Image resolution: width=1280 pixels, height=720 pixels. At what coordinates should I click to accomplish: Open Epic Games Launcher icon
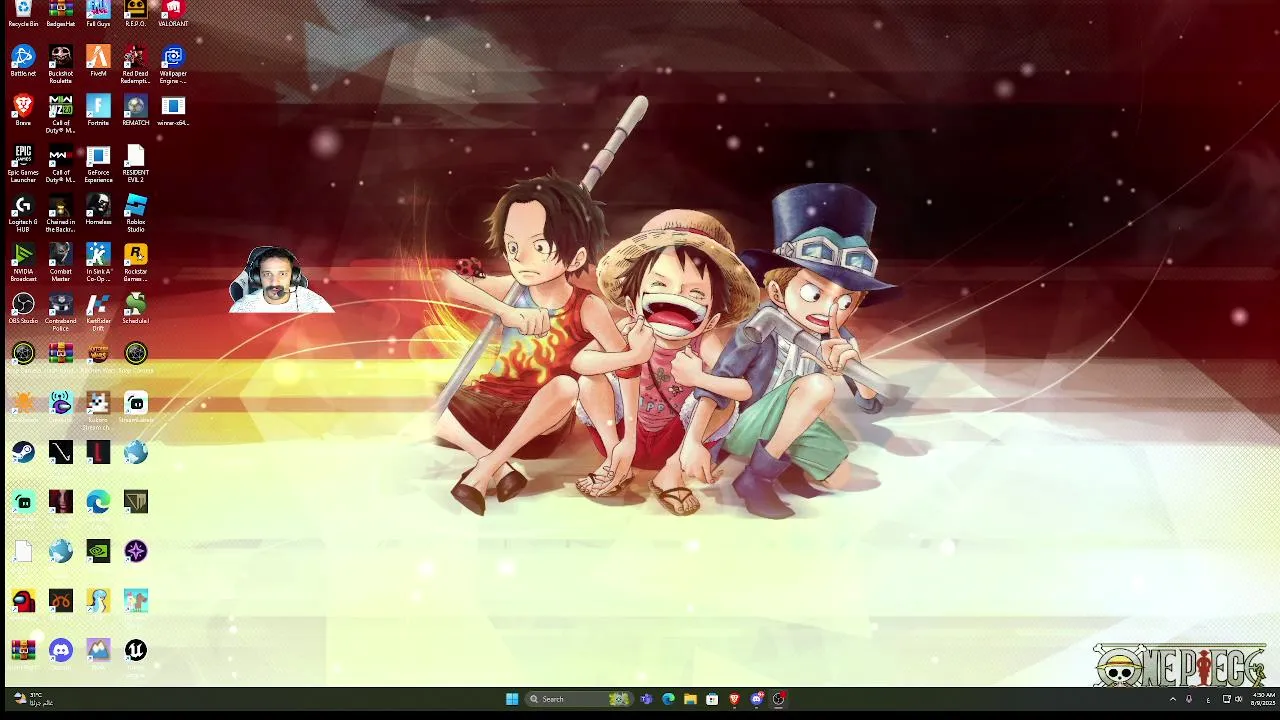[23, 163]
